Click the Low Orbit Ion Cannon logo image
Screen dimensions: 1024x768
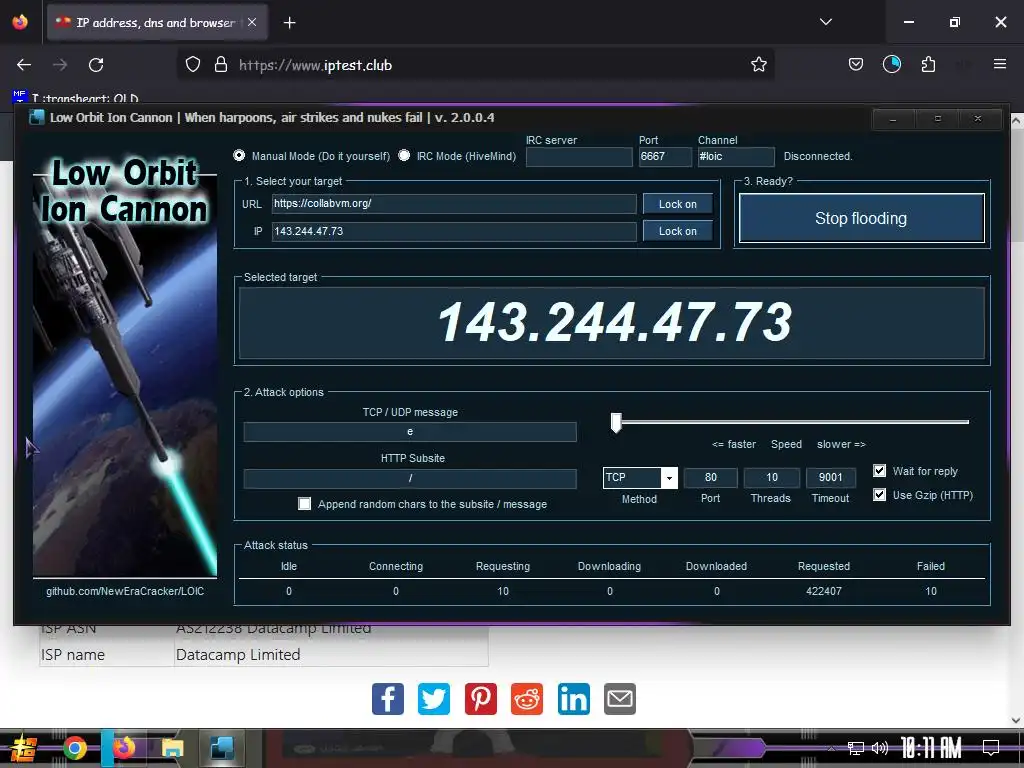pyautogui.click(x=125, y=364)
